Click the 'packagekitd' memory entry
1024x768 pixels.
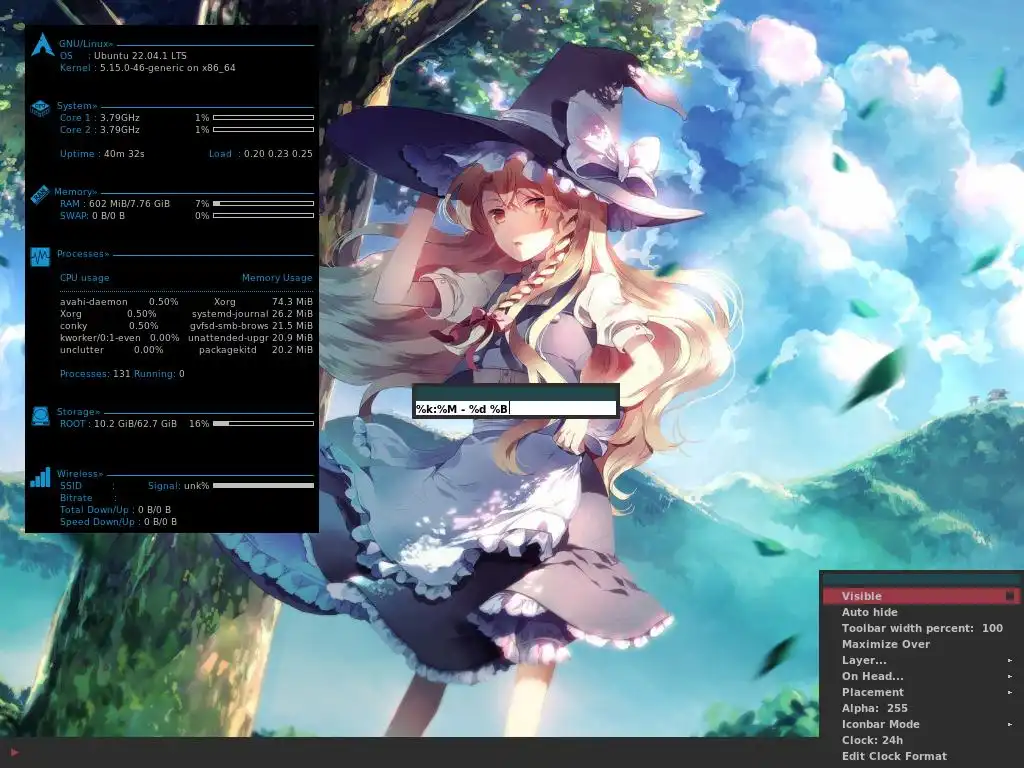(228, 350)
